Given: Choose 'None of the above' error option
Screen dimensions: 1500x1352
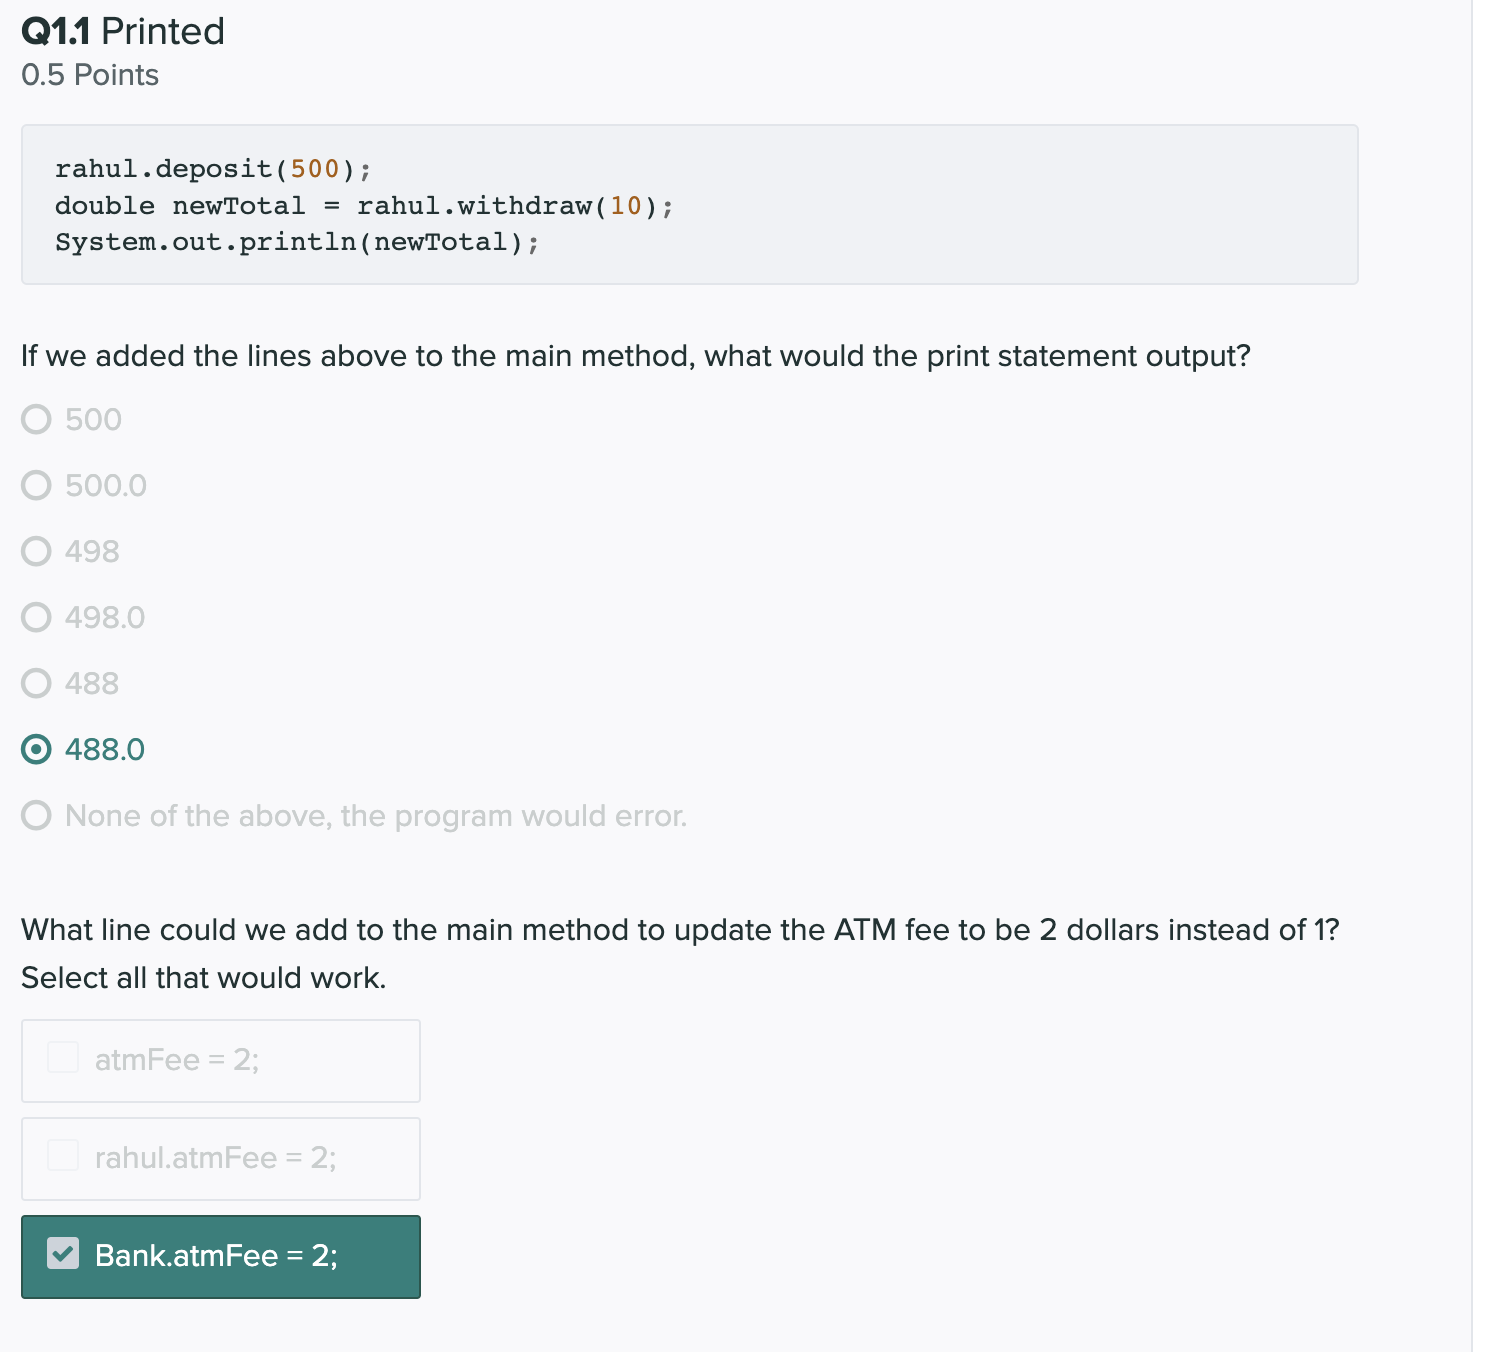Looking at the screenshot, I should pos(37,816).
